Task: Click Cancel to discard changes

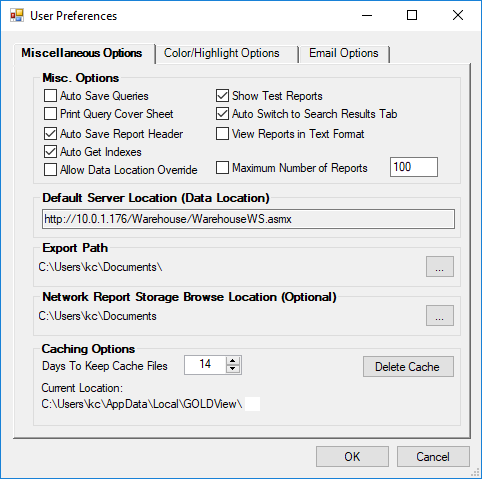Action: [433, 457]
